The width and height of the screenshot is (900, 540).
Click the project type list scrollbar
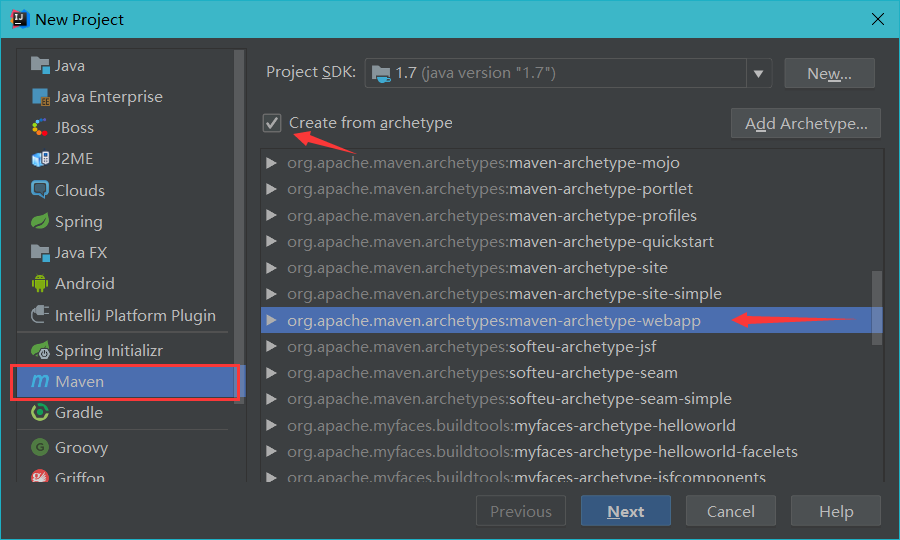(x=239, y=227)
